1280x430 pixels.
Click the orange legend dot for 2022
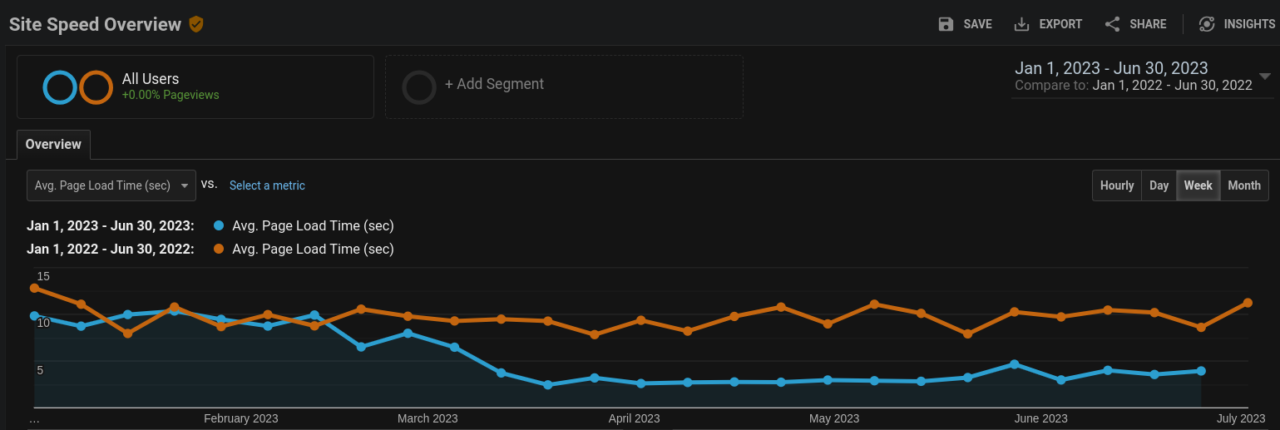pyautogui.click(x=220, y=249)
